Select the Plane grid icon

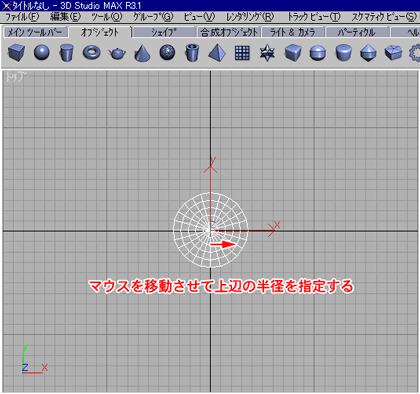tap(242, 53)
